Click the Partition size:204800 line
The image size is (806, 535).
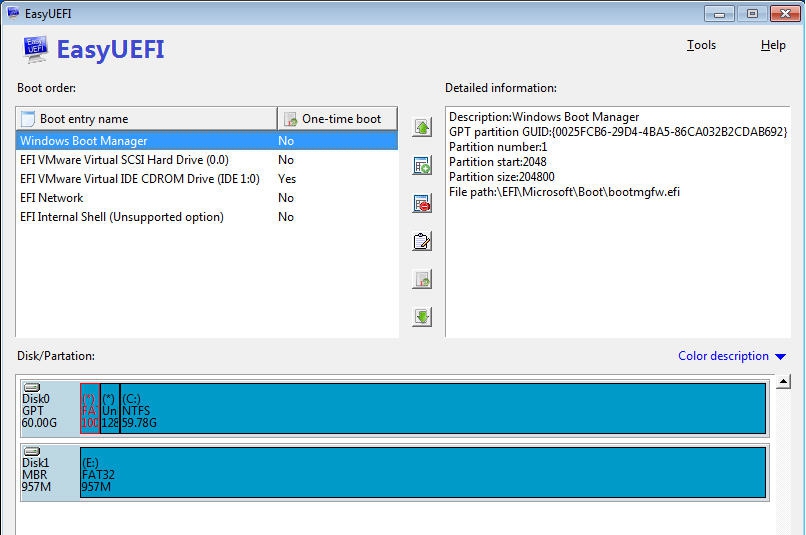coord(502,177)
